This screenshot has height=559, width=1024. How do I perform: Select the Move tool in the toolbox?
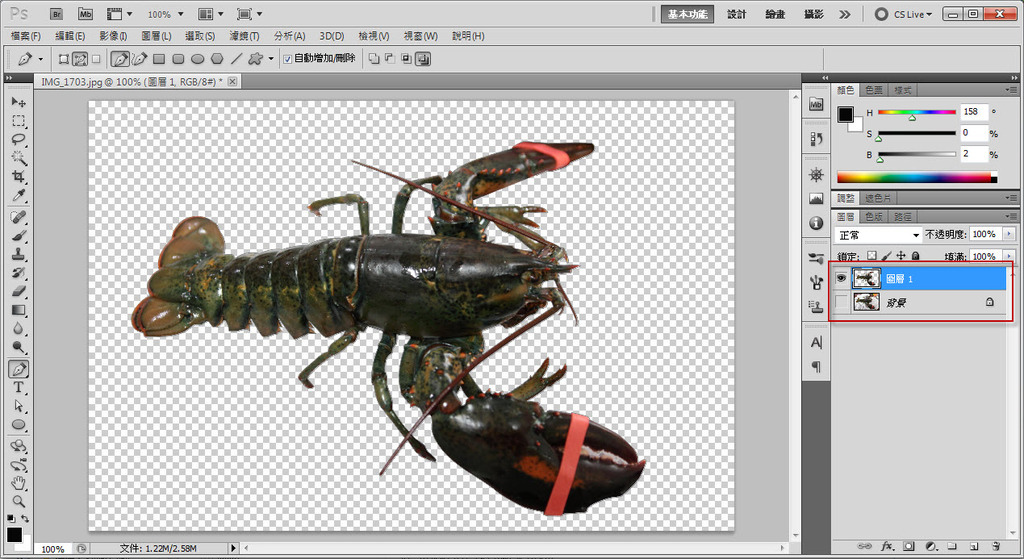(18, 102)
